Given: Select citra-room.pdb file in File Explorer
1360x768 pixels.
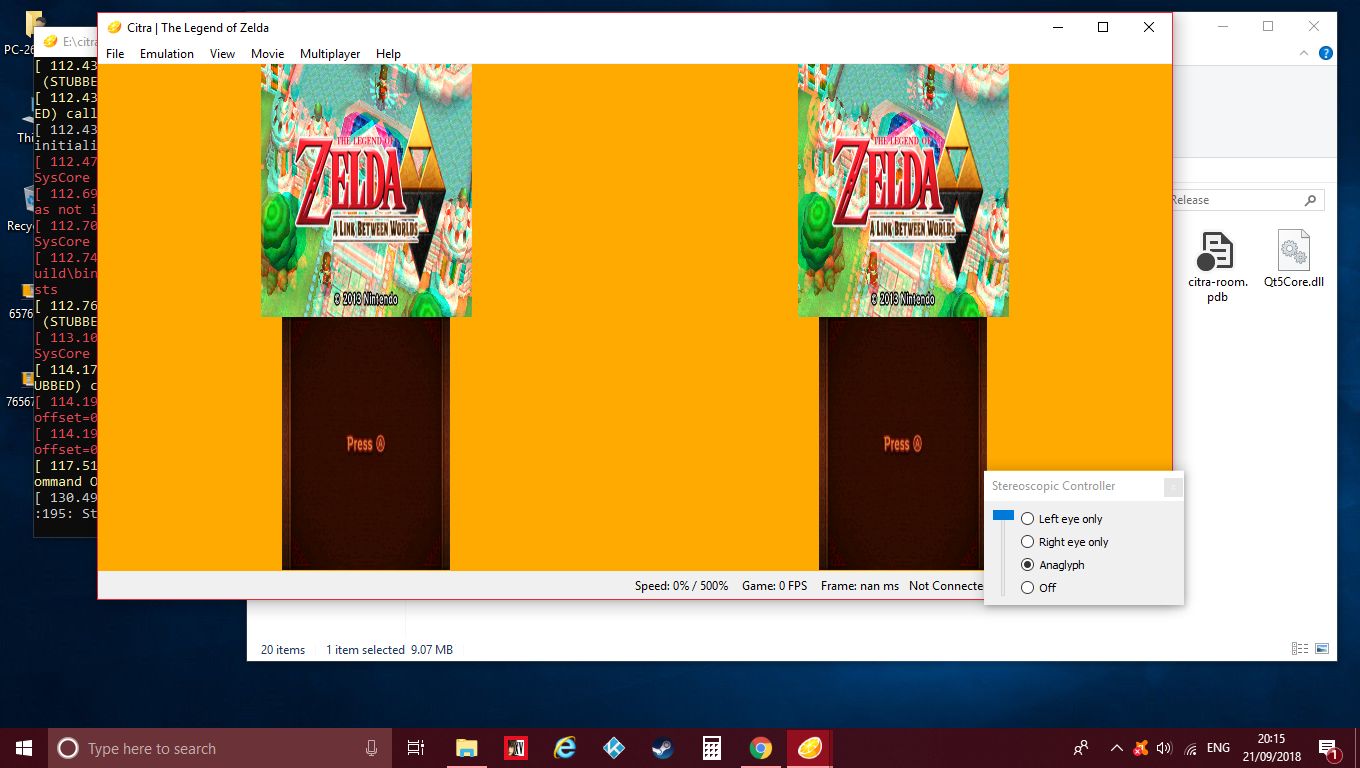Looking at the screenshot, I should [1216, 267].
